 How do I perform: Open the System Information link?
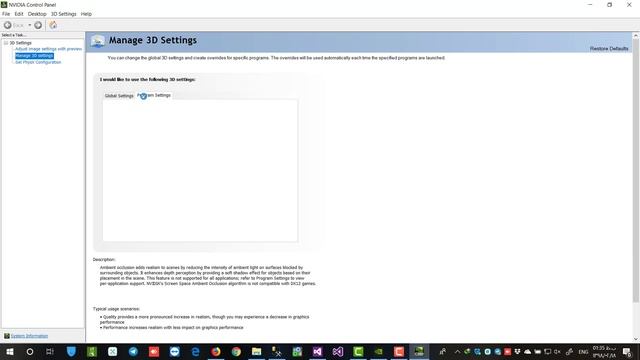click(29, 336)
